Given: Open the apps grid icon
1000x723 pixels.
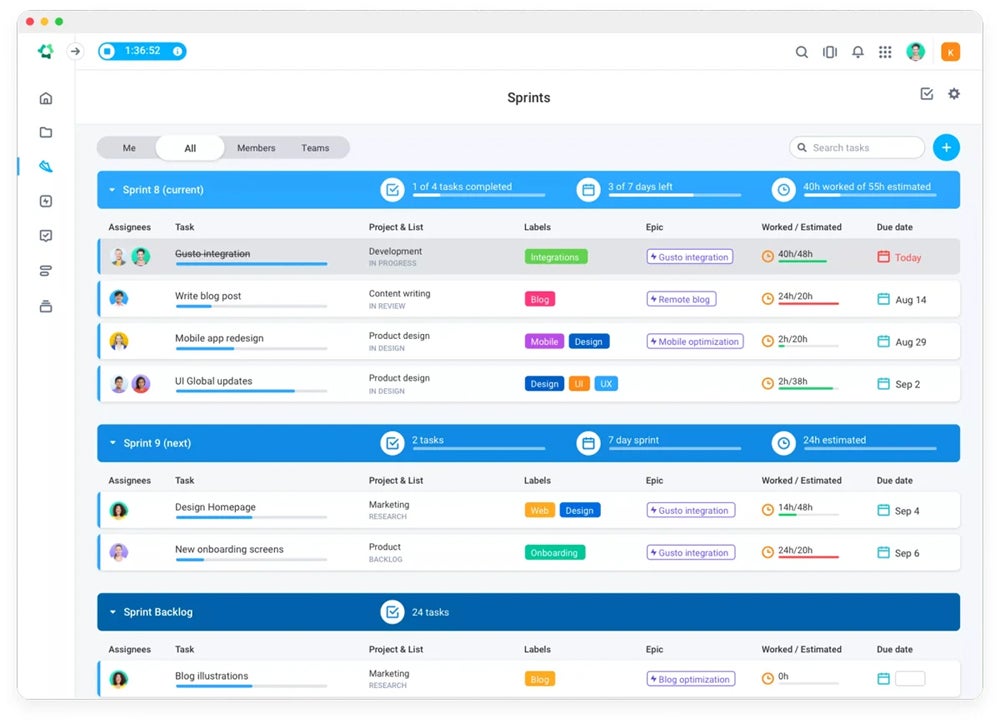Looking at the screenshot, I should click(x=885, y=52).
